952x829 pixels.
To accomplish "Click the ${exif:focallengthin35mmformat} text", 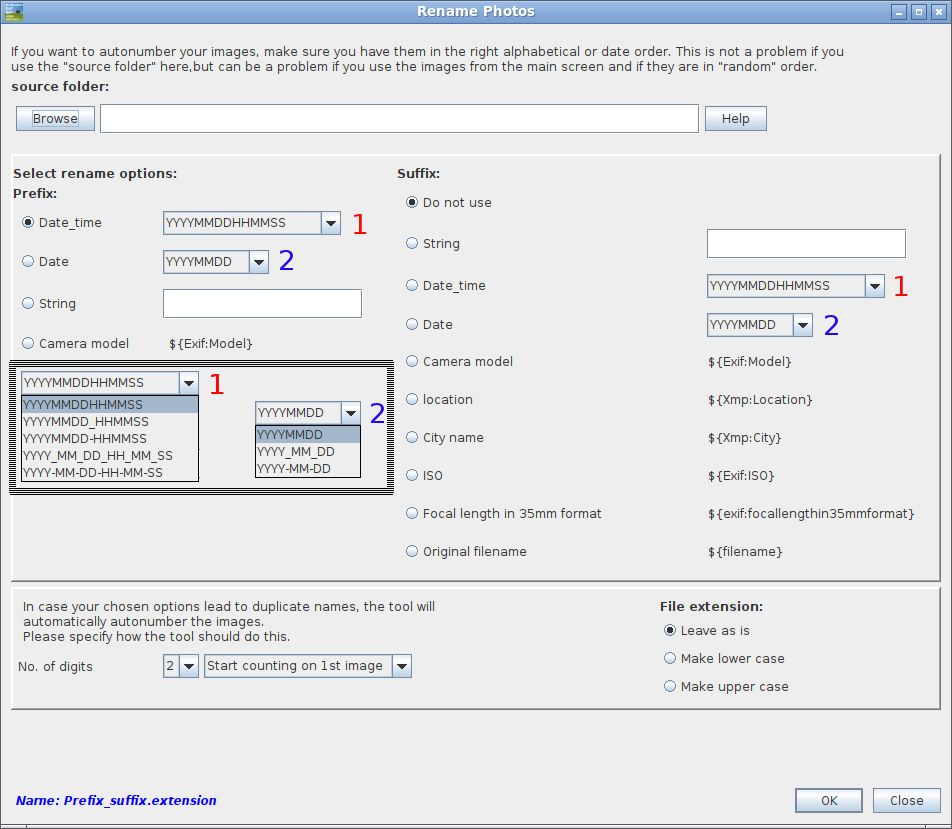I will [x=811, y=514].
